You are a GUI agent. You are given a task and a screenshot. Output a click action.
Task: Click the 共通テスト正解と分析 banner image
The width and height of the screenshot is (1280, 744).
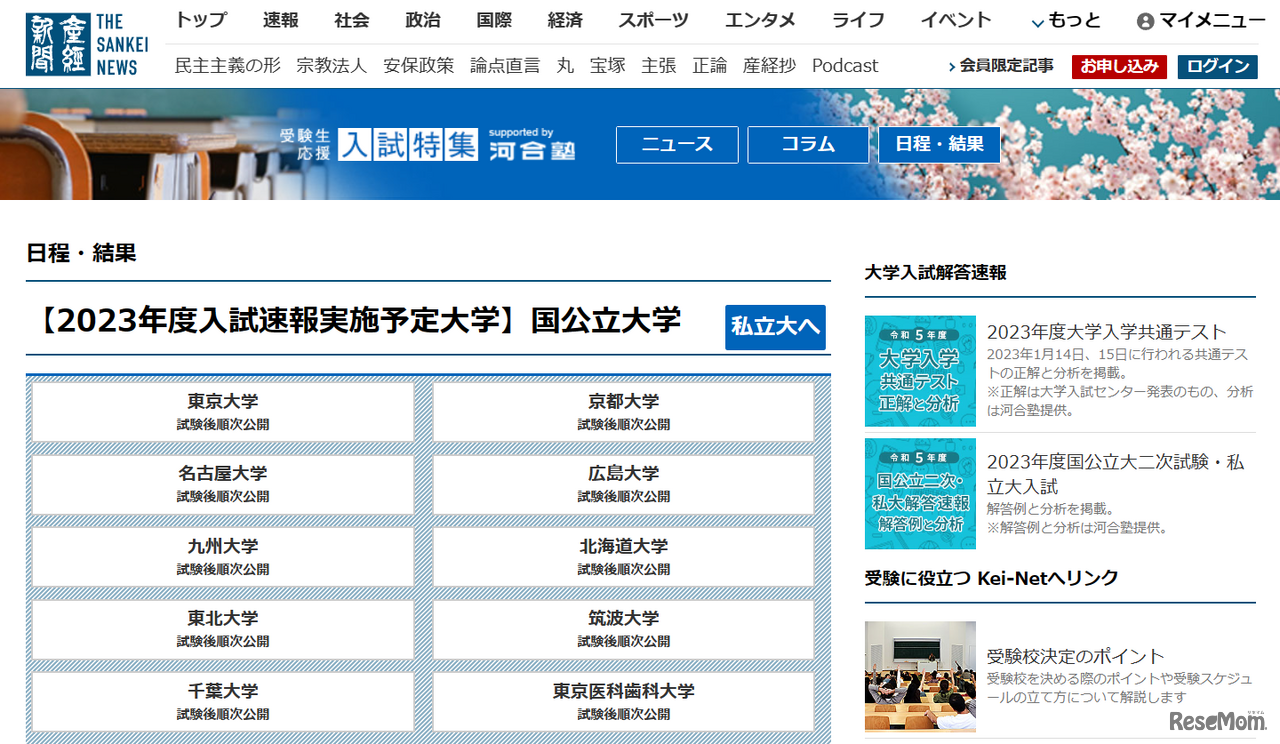(x=920, y=371)
